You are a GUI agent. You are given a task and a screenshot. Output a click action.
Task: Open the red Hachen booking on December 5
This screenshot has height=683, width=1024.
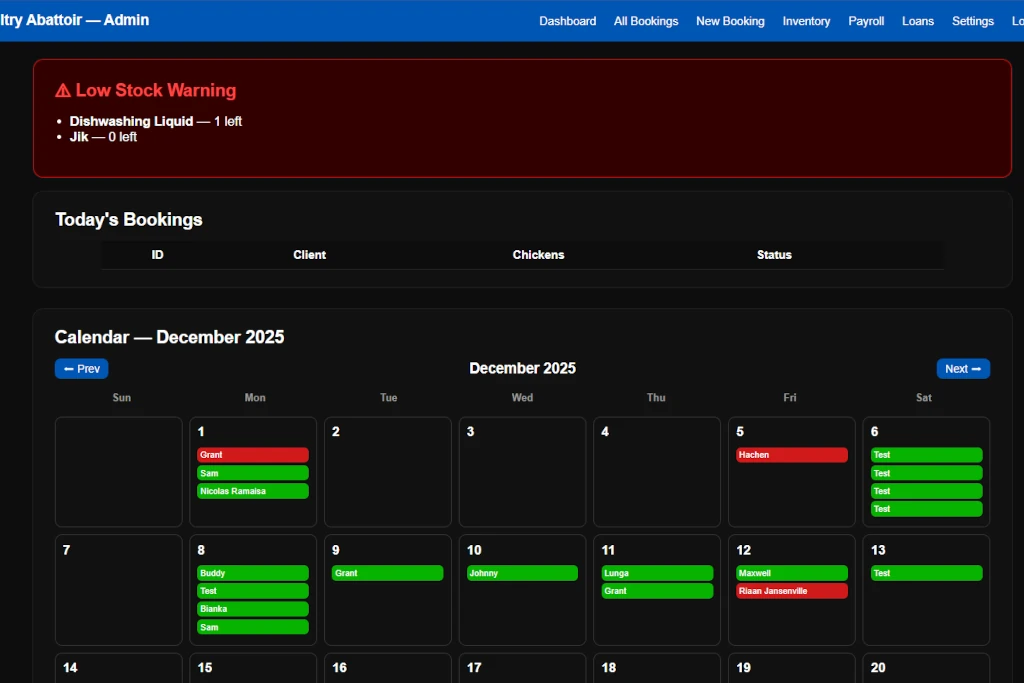pyautogui.click(x=791, y=455)
